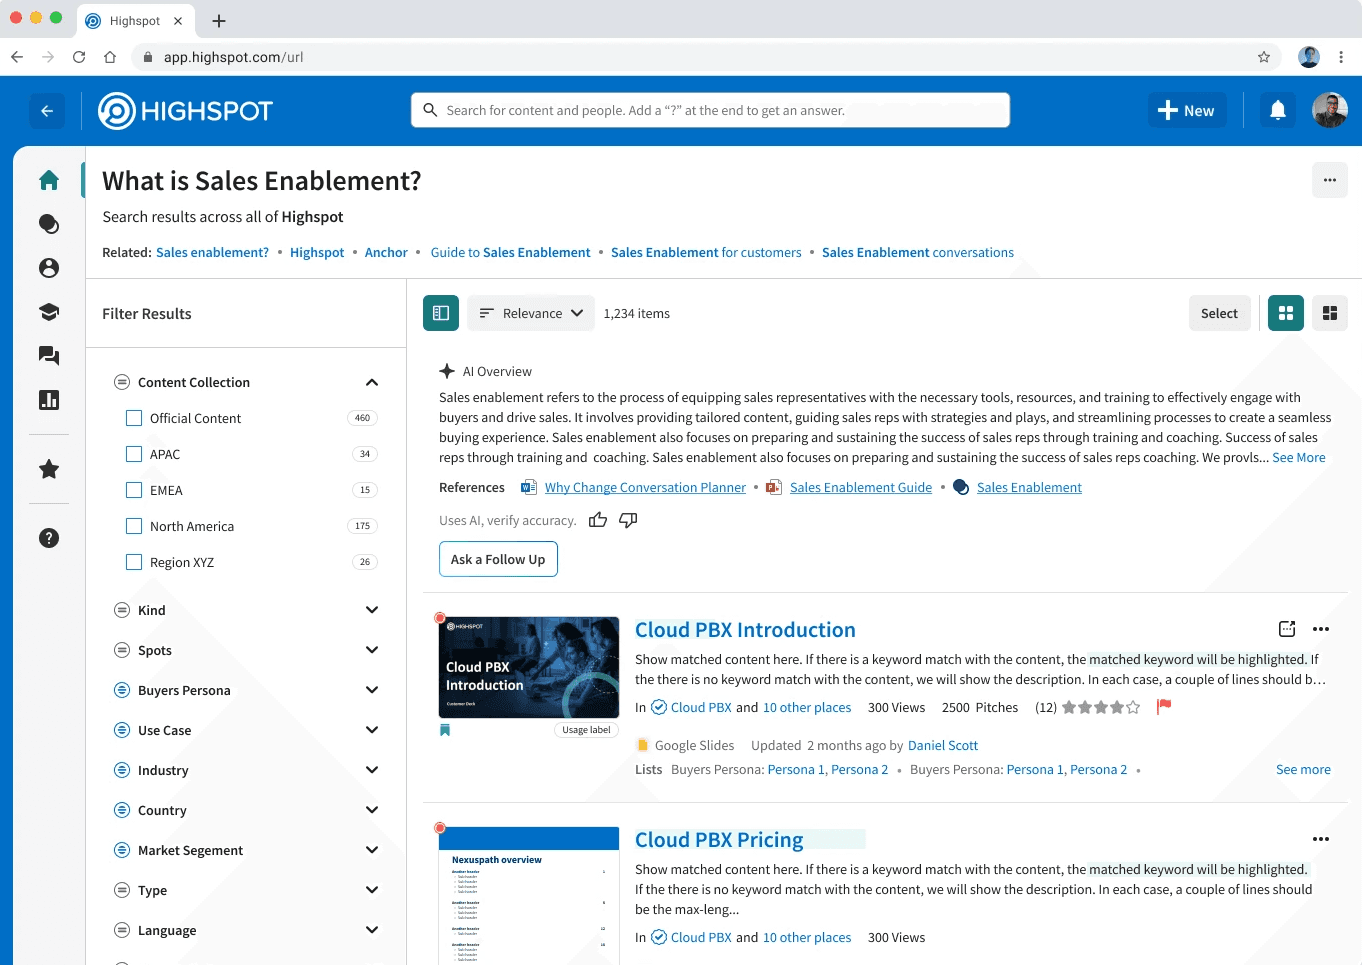Image resolution: width=1362 pixels, height=965 pixels.
Task: Click the search input field
Action: 710,110
